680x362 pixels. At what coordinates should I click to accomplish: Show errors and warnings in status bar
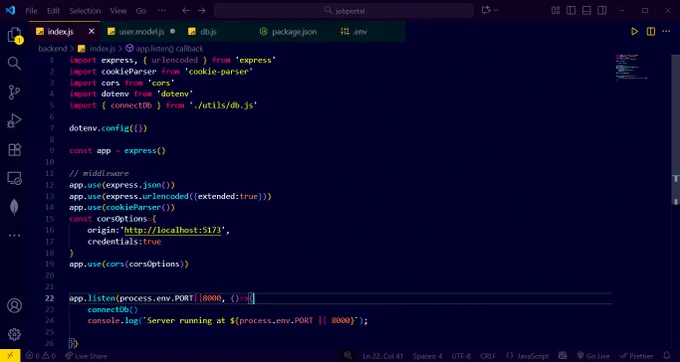coord(40,356)
